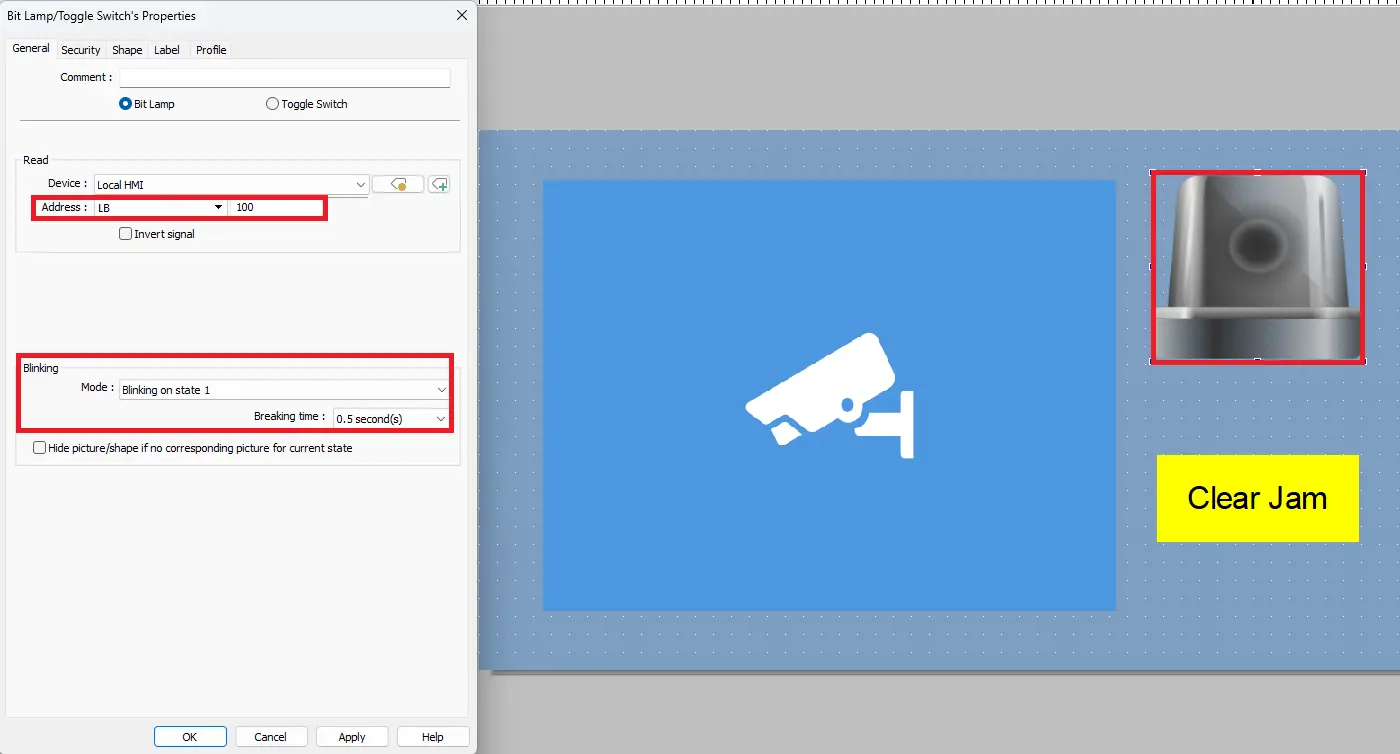Click the add new tag icon
The width and height of the screenshot is (1400, 754).
pyautogui.click(x=439, y=184)
